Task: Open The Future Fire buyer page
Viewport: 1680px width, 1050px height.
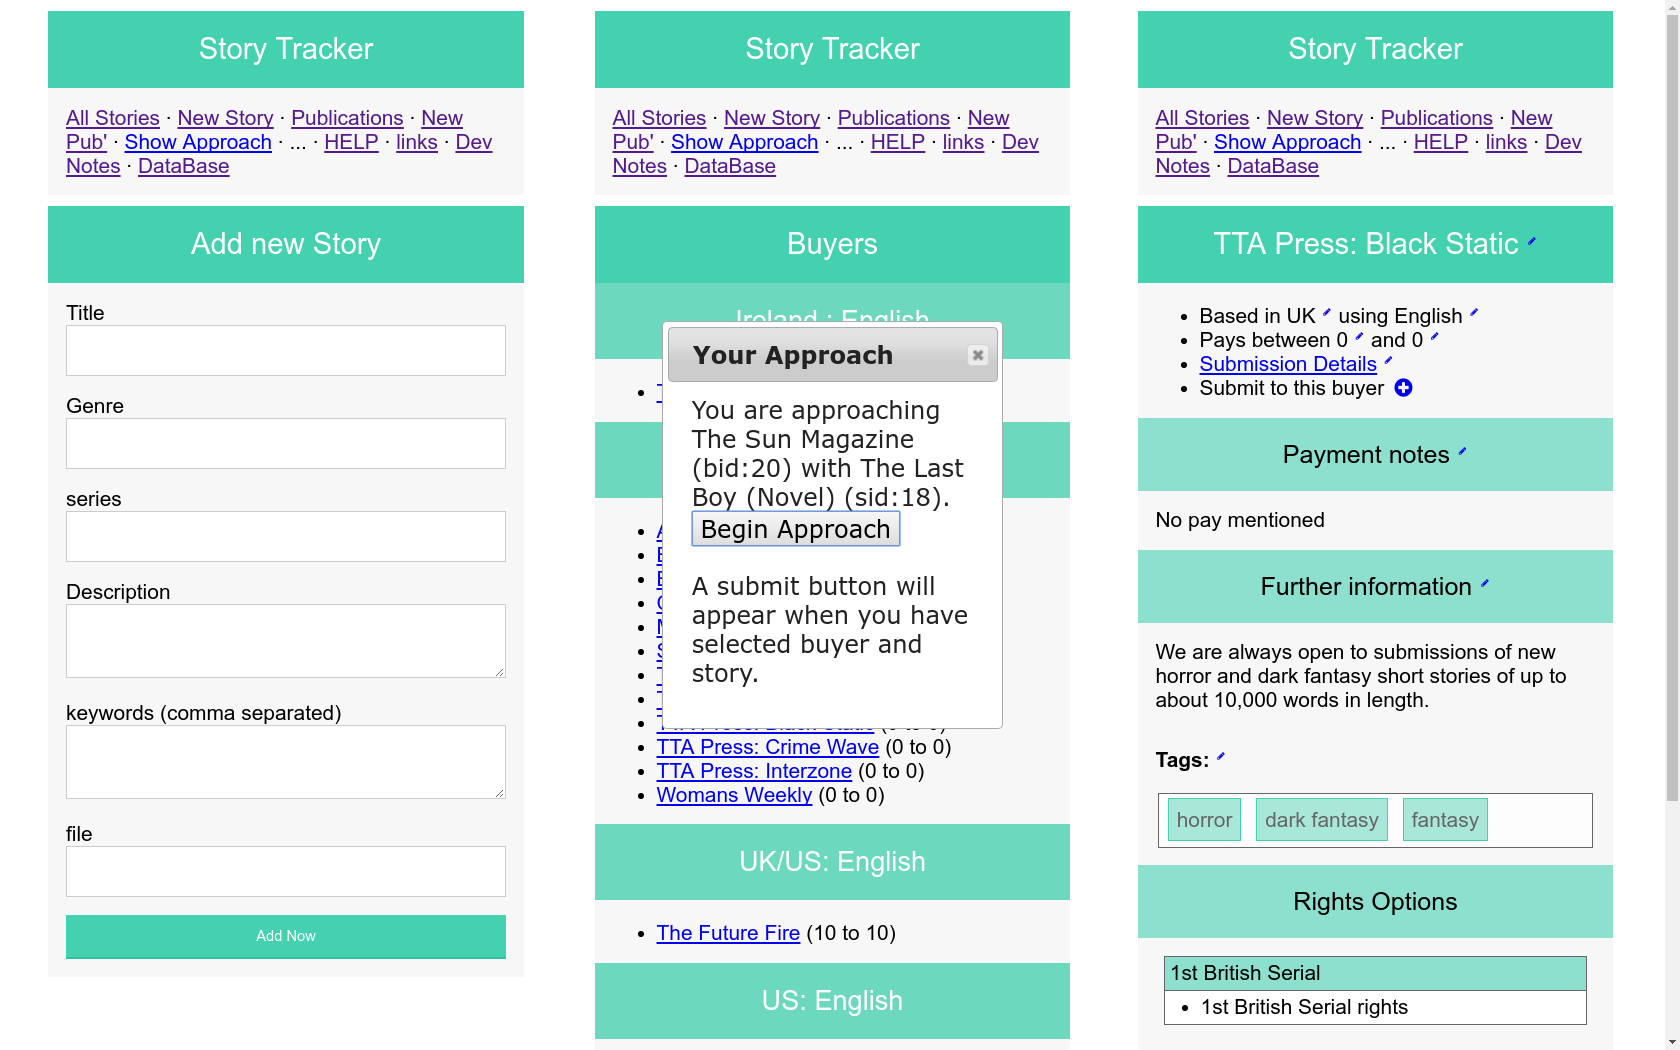Action: (x=727, y=933)
